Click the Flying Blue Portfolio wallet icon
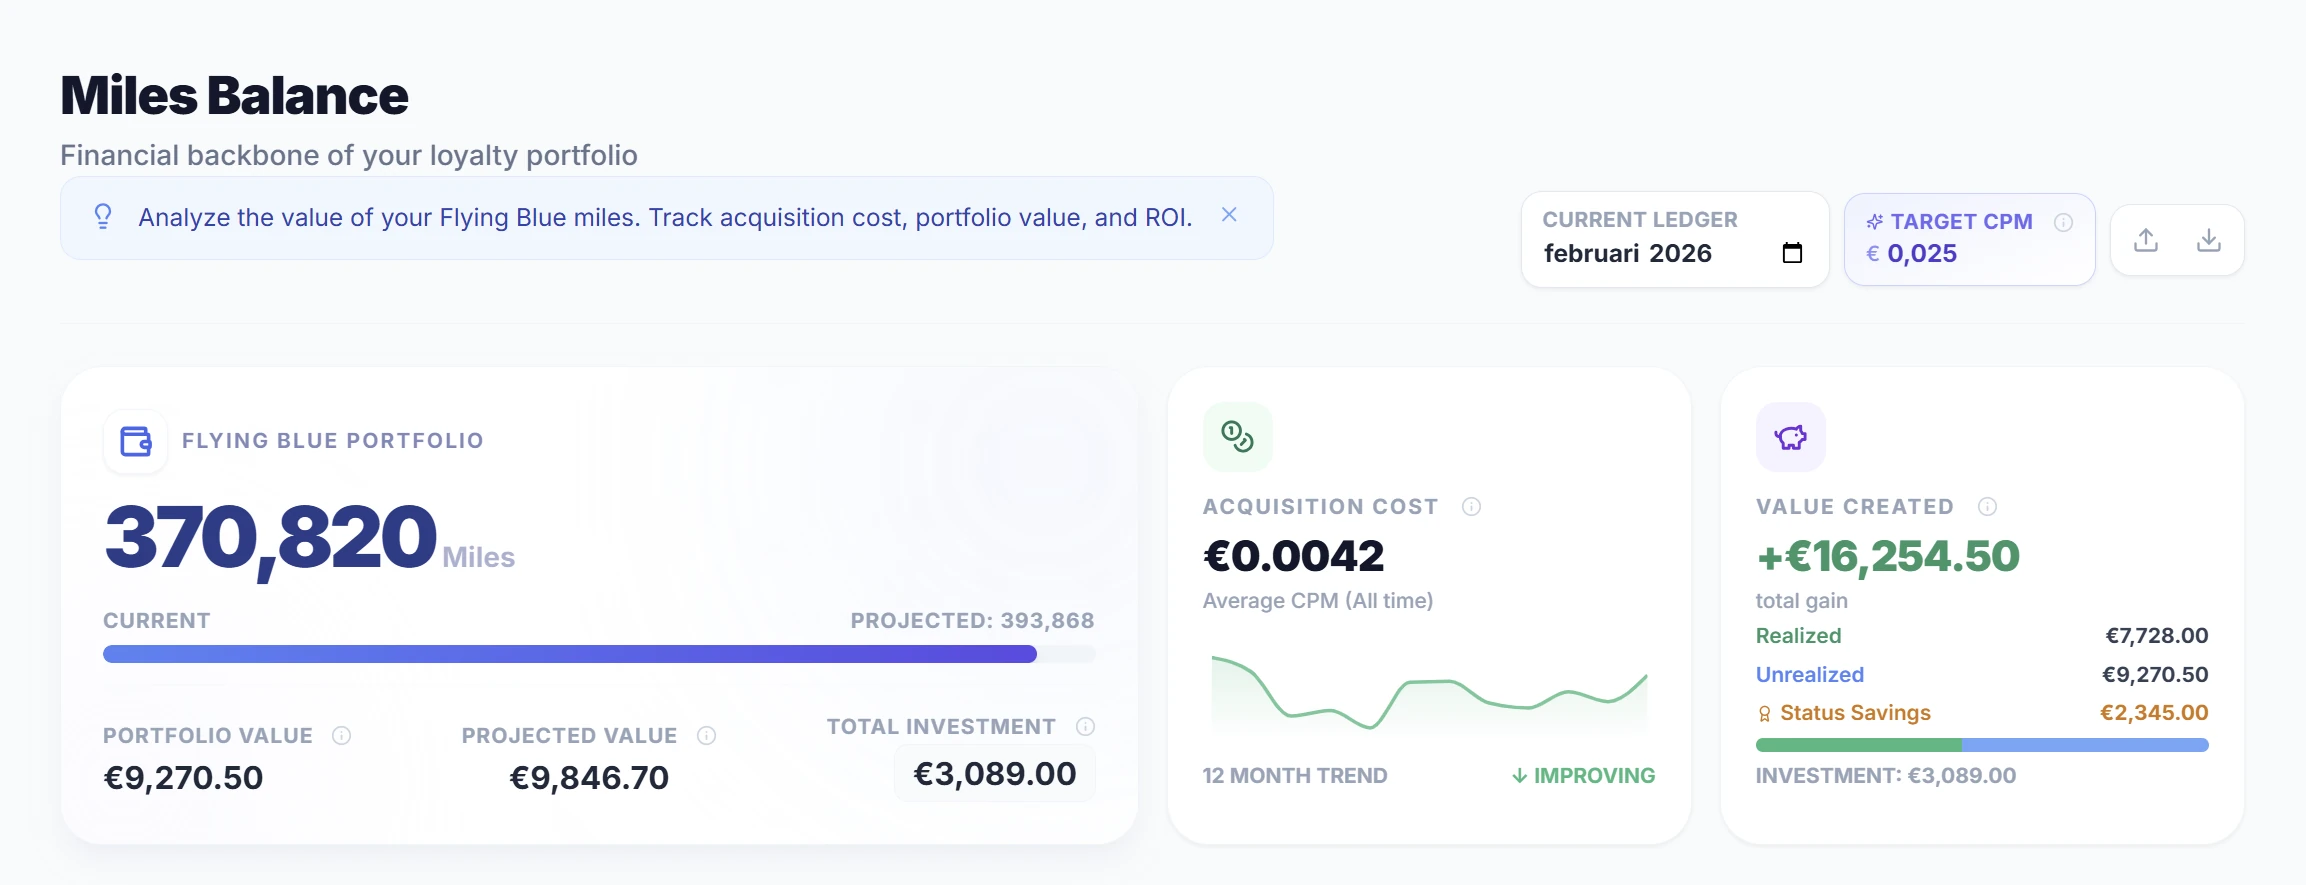 point(135,440)
